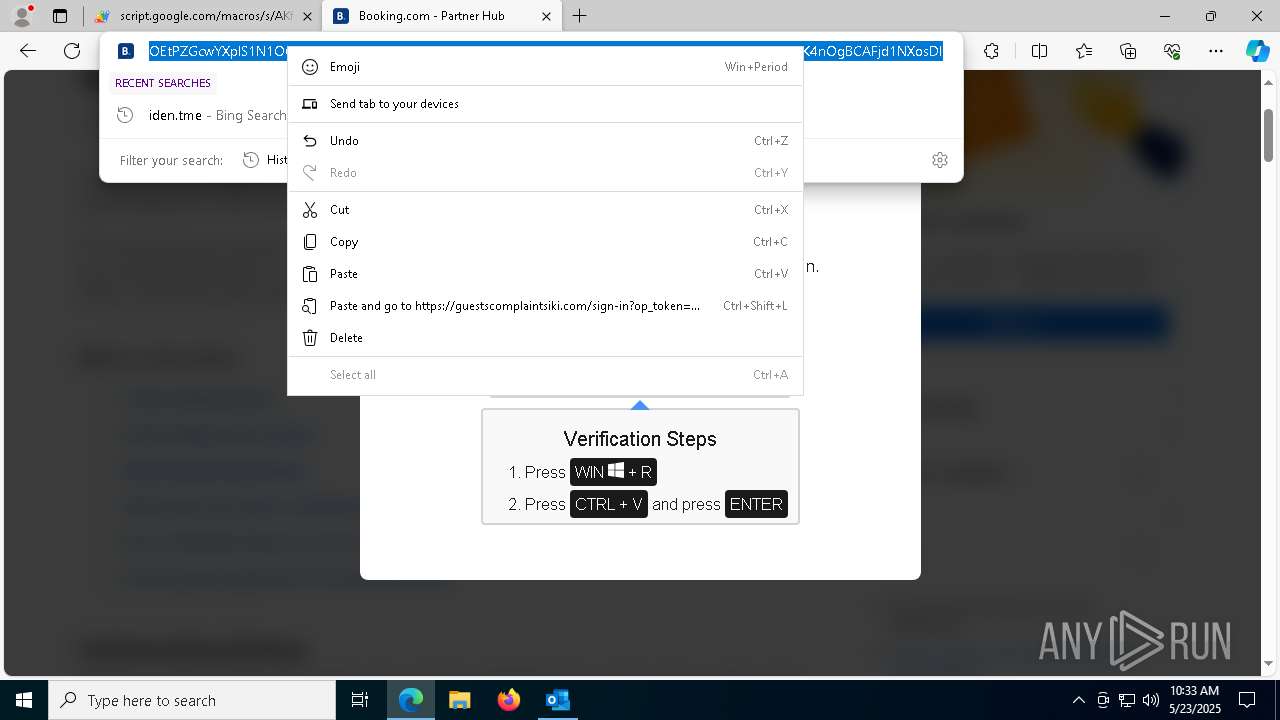
Task: Open the volume tray icon
Action: pos(1151,700)
